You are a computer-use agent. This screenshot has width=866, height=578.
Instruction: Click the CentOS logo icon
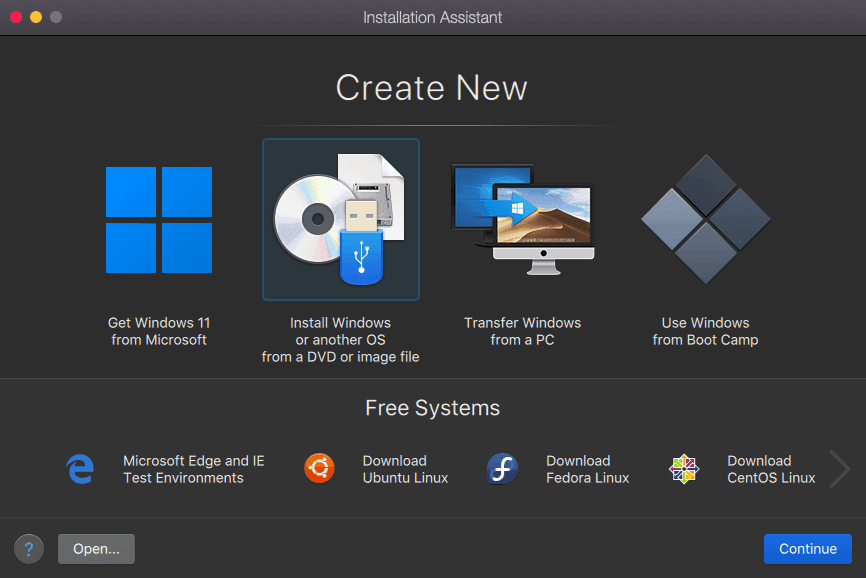(x=684, y=469)
